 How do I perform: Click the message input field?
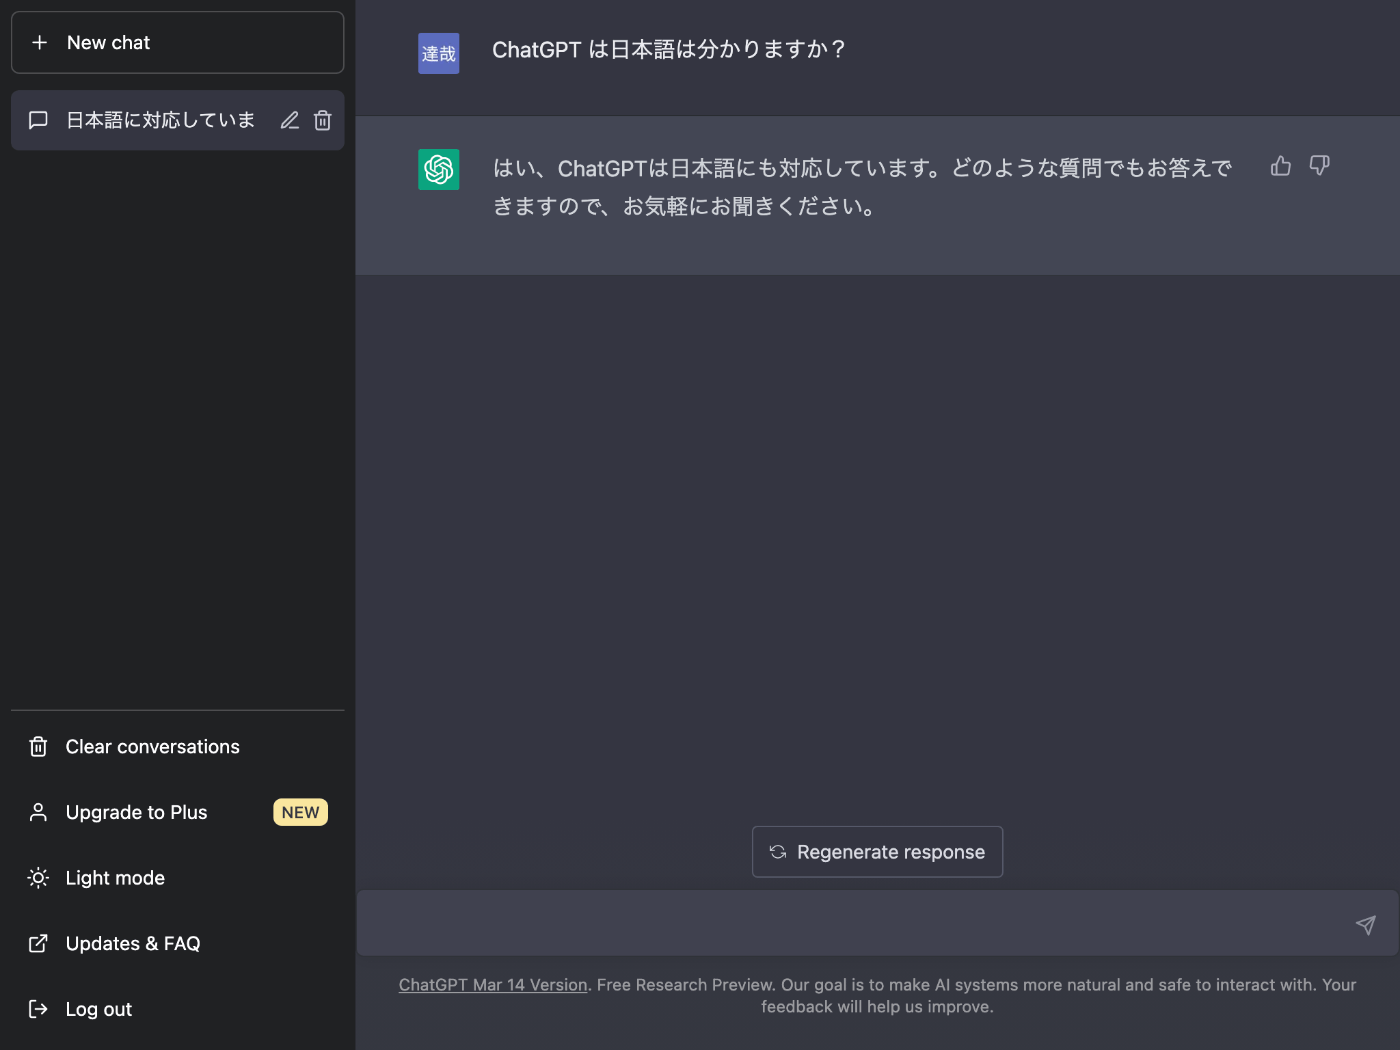point(877,923)
